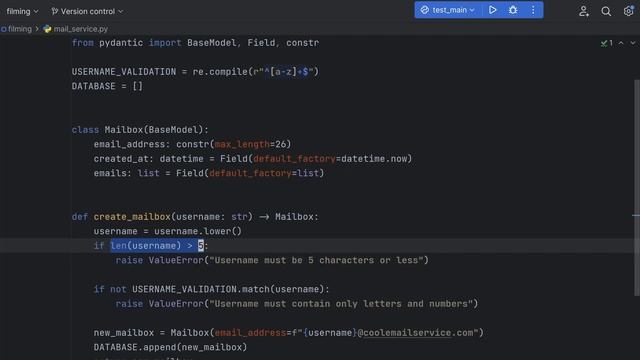Open the Version control menu

[87, 11]
